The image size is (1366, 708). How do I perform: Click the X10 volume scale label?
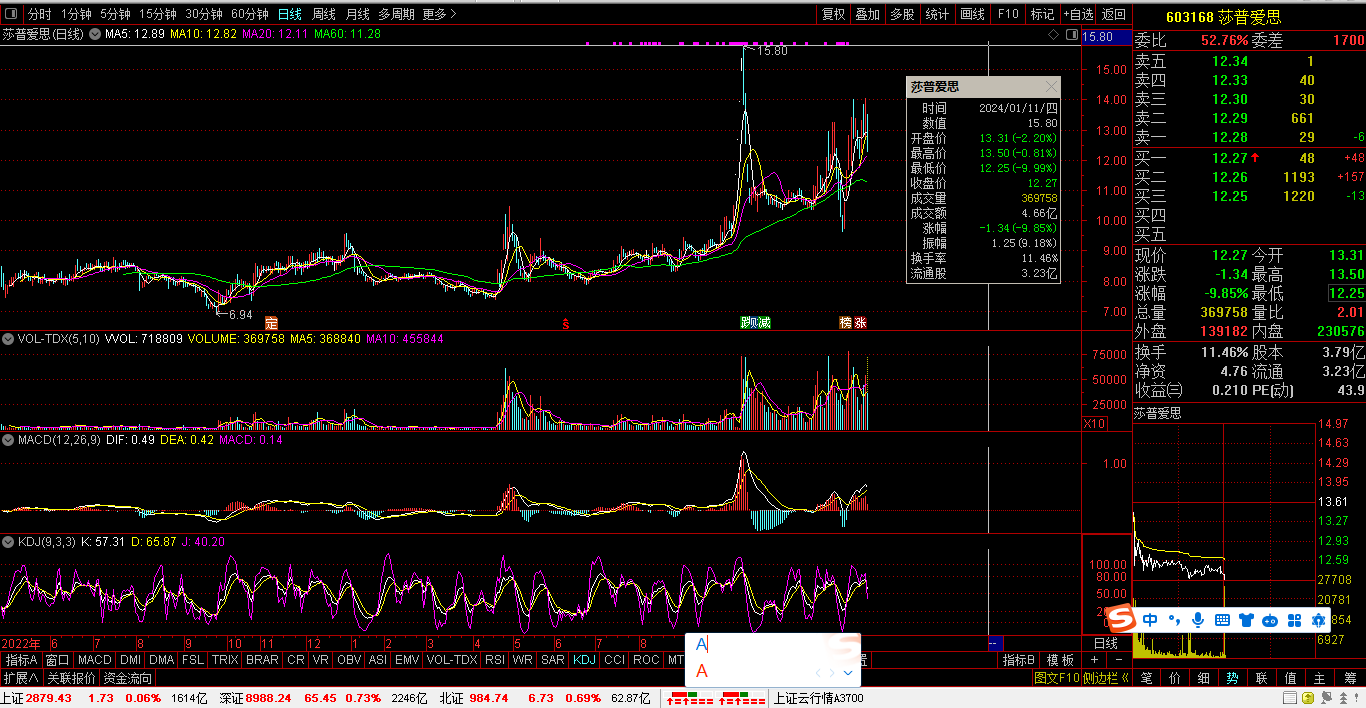[1094, 424]
